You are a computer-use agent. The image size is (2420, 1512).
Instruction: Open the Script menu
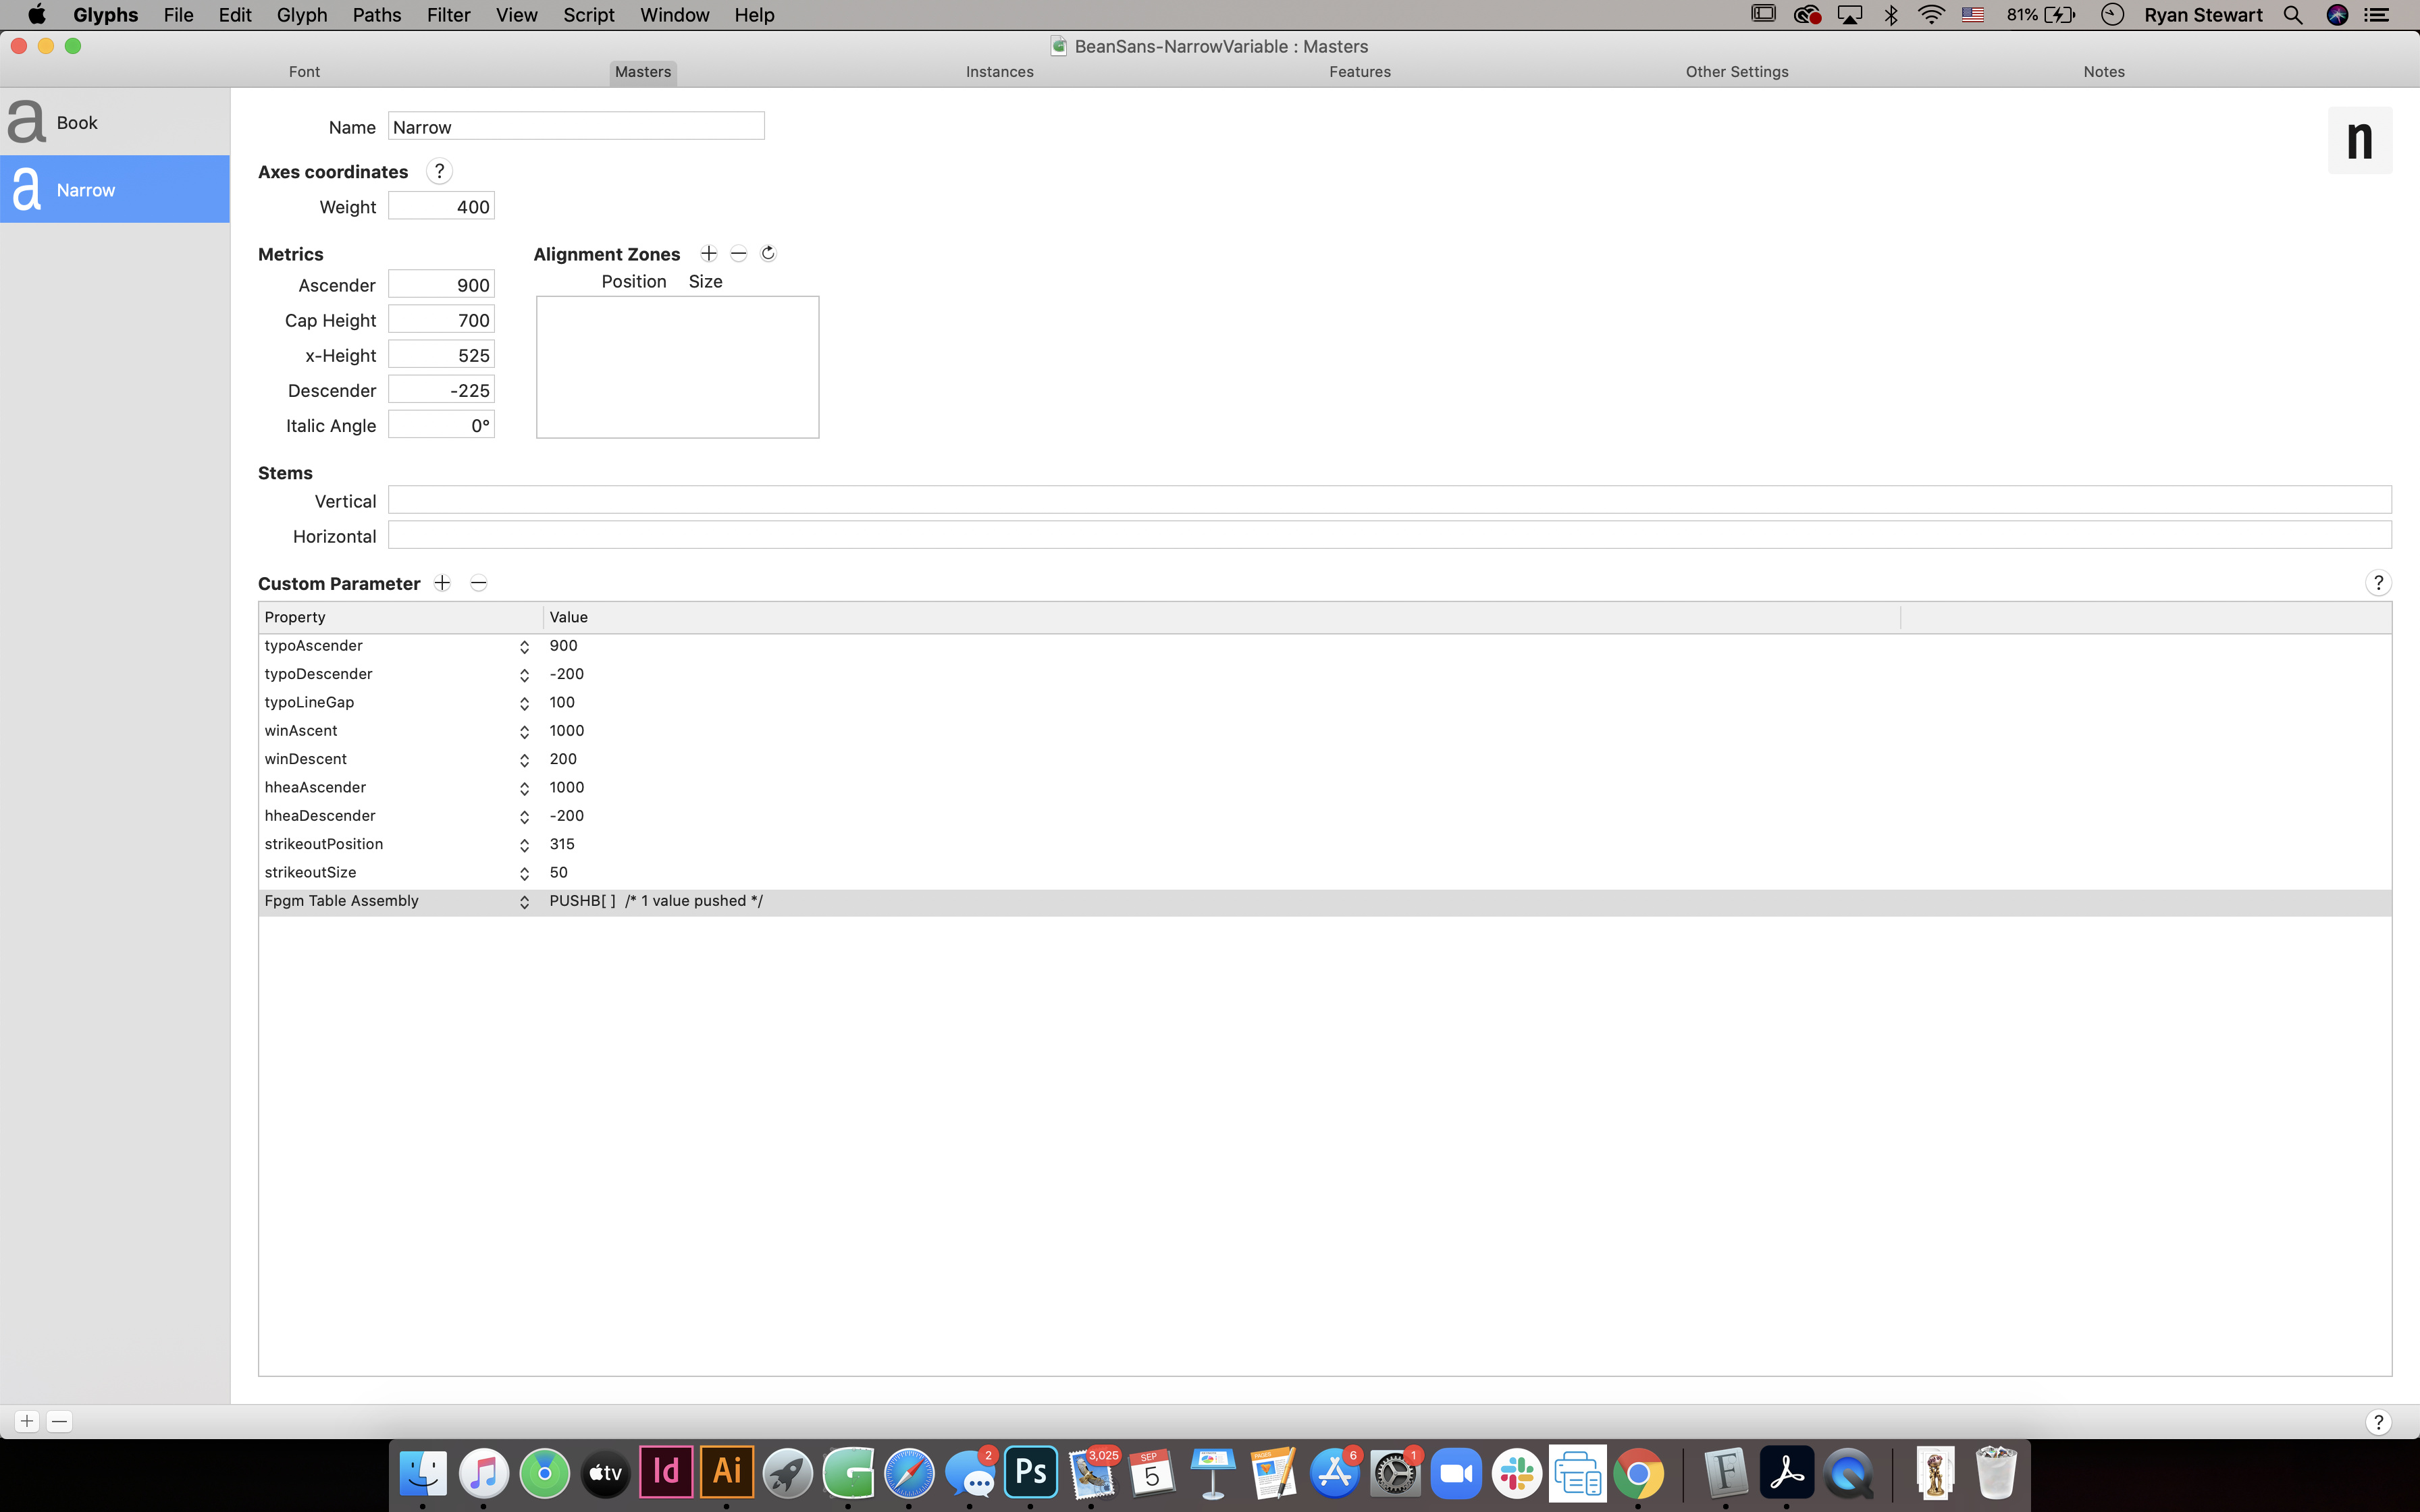point(588,15)
